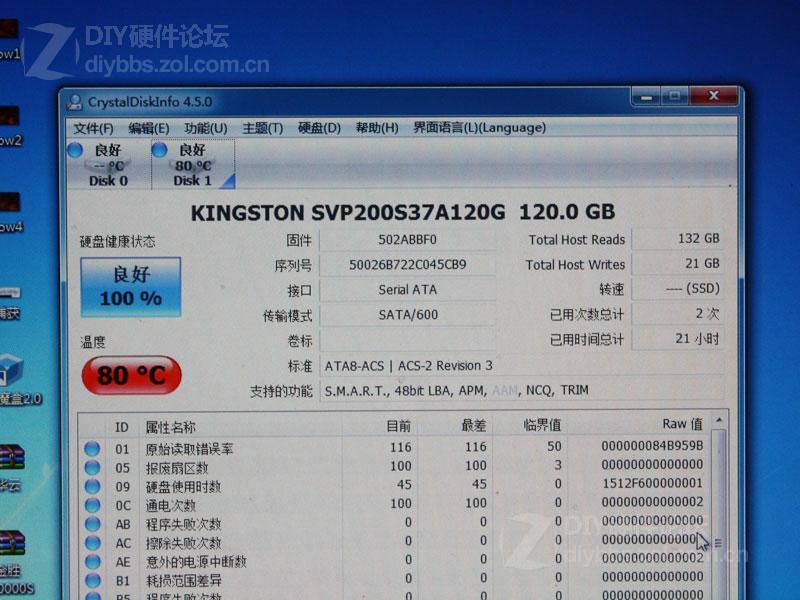Click the status orb of row 05
The image size is (800, 600).
pyautogui.click(x=92, y=468)
